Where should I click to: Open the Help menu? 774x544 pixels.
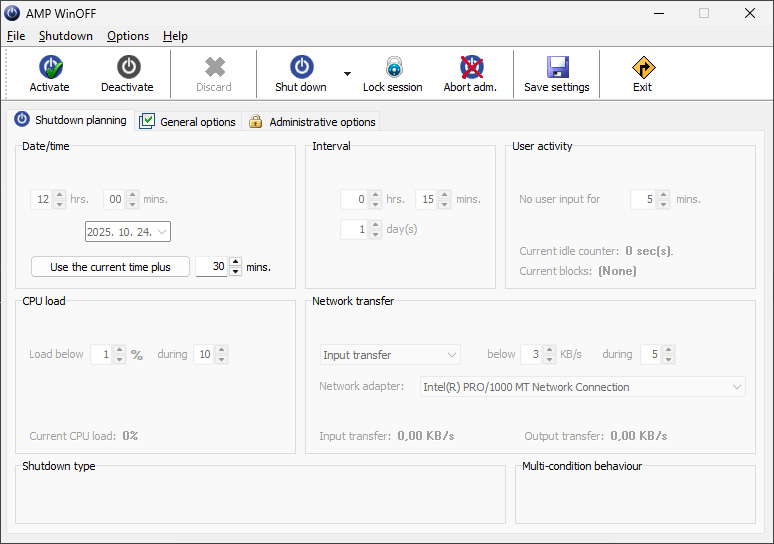coord(175,36)
